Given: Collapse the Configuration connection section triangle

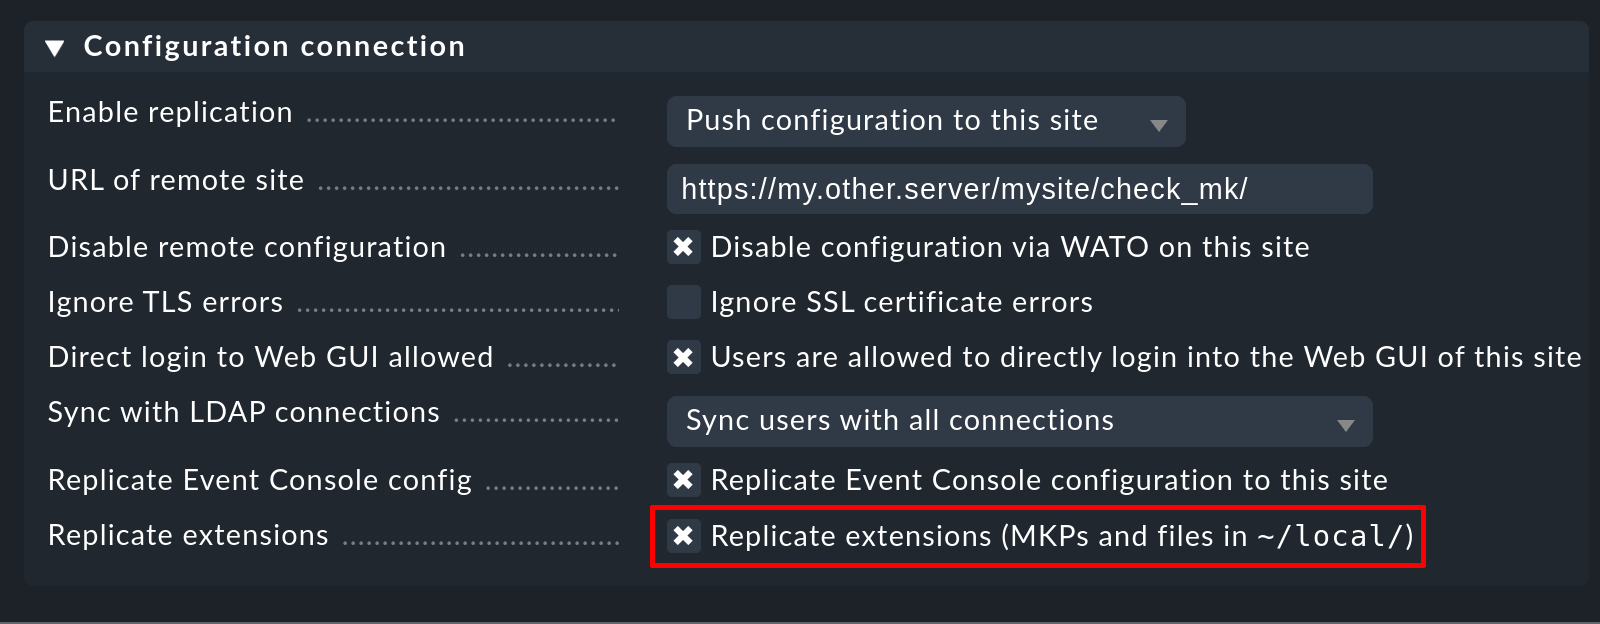Looking at the screenshot, I should click(x=55, y=48).
